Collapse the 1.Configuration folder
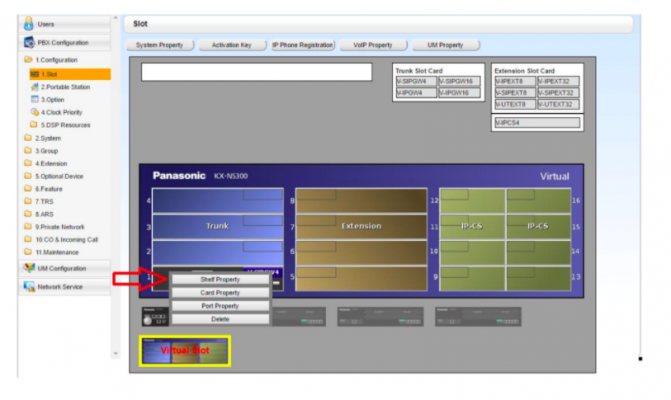The width and height of the screenshot is (671, 400). click(28, 61)
